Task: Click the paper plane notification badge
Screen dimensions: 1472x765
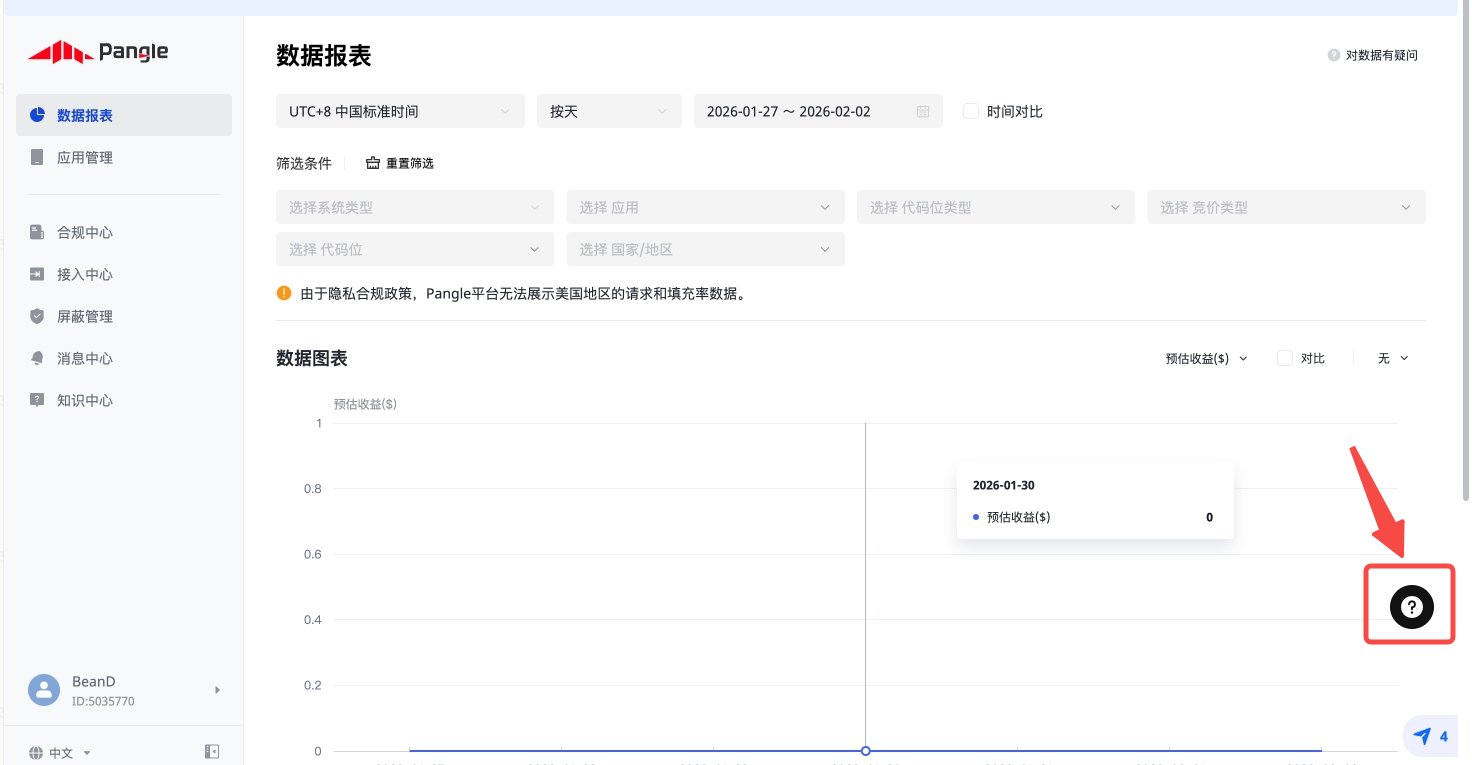Action: [x=1430, y=737]
